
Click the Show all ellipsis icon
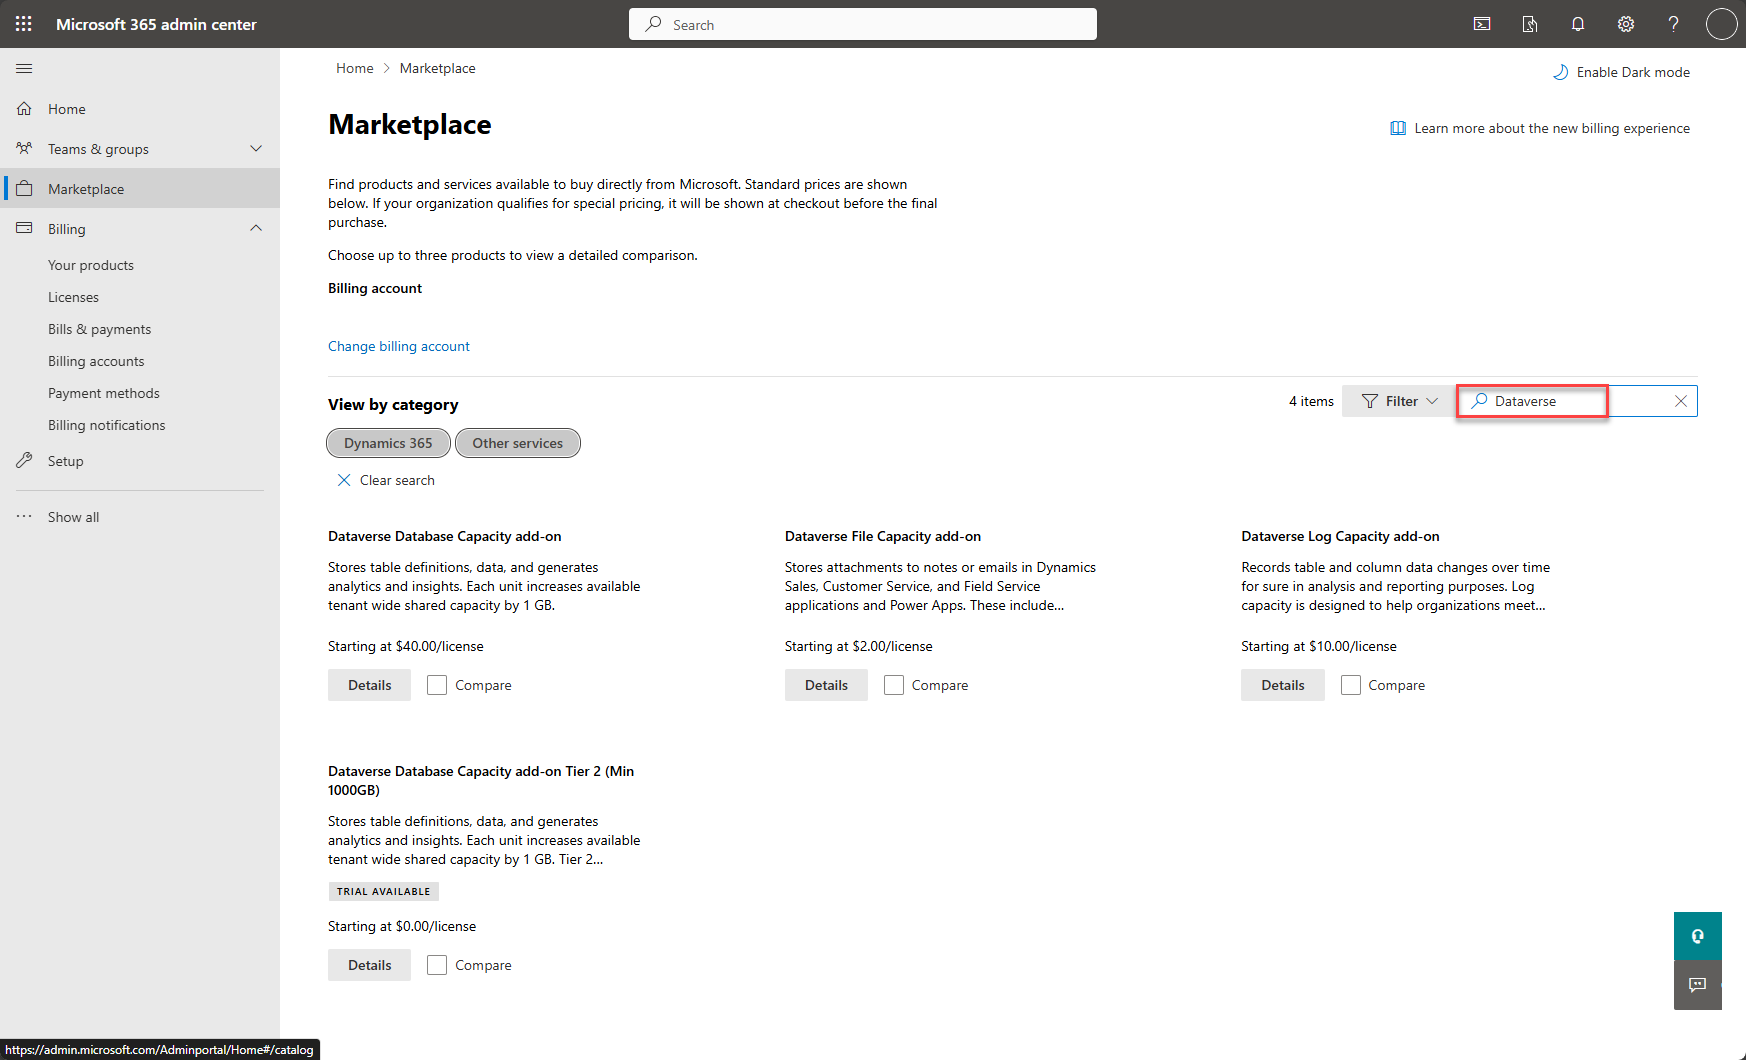coord(24,516)
